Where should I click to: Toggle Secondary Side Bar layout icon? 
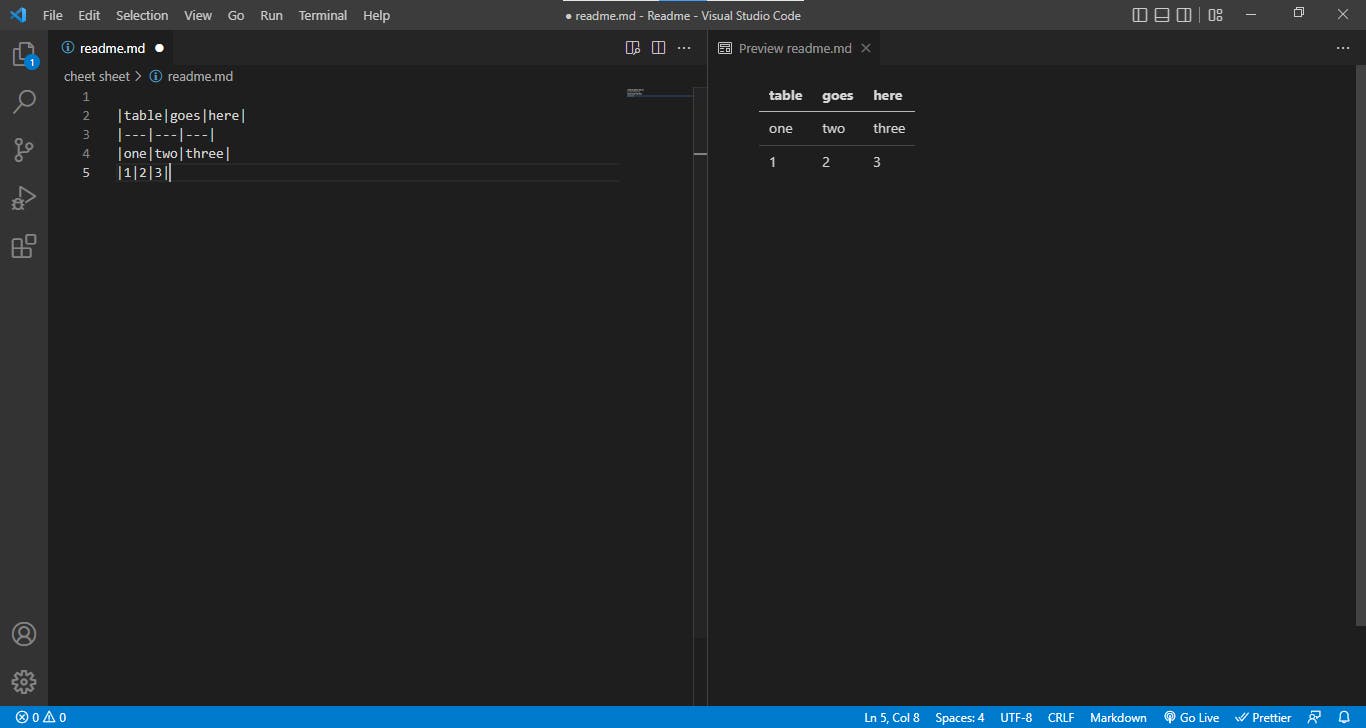point(1184,15)
